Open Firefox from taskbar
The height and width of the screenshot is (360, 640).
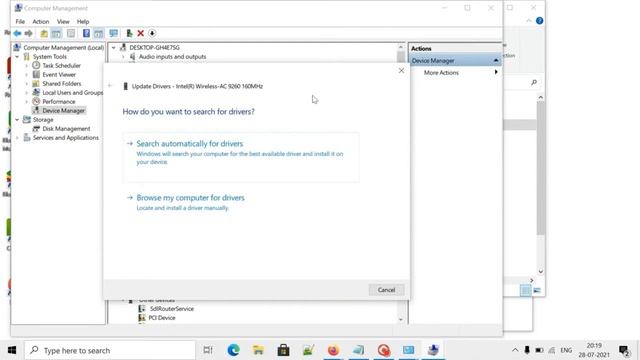coord(333,350)
